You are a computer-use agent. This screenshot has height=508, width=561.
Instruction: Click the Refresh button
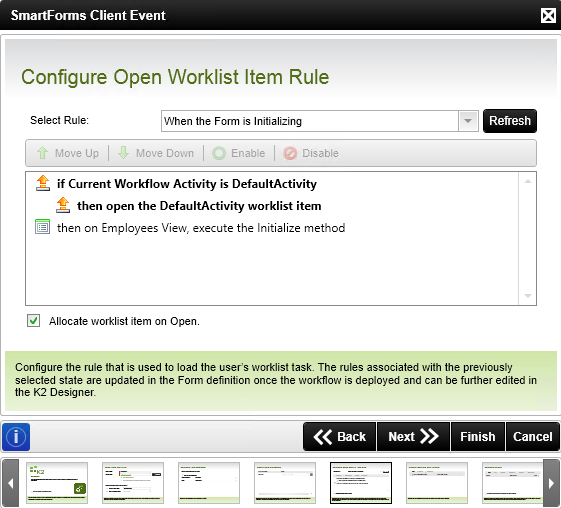509,121
